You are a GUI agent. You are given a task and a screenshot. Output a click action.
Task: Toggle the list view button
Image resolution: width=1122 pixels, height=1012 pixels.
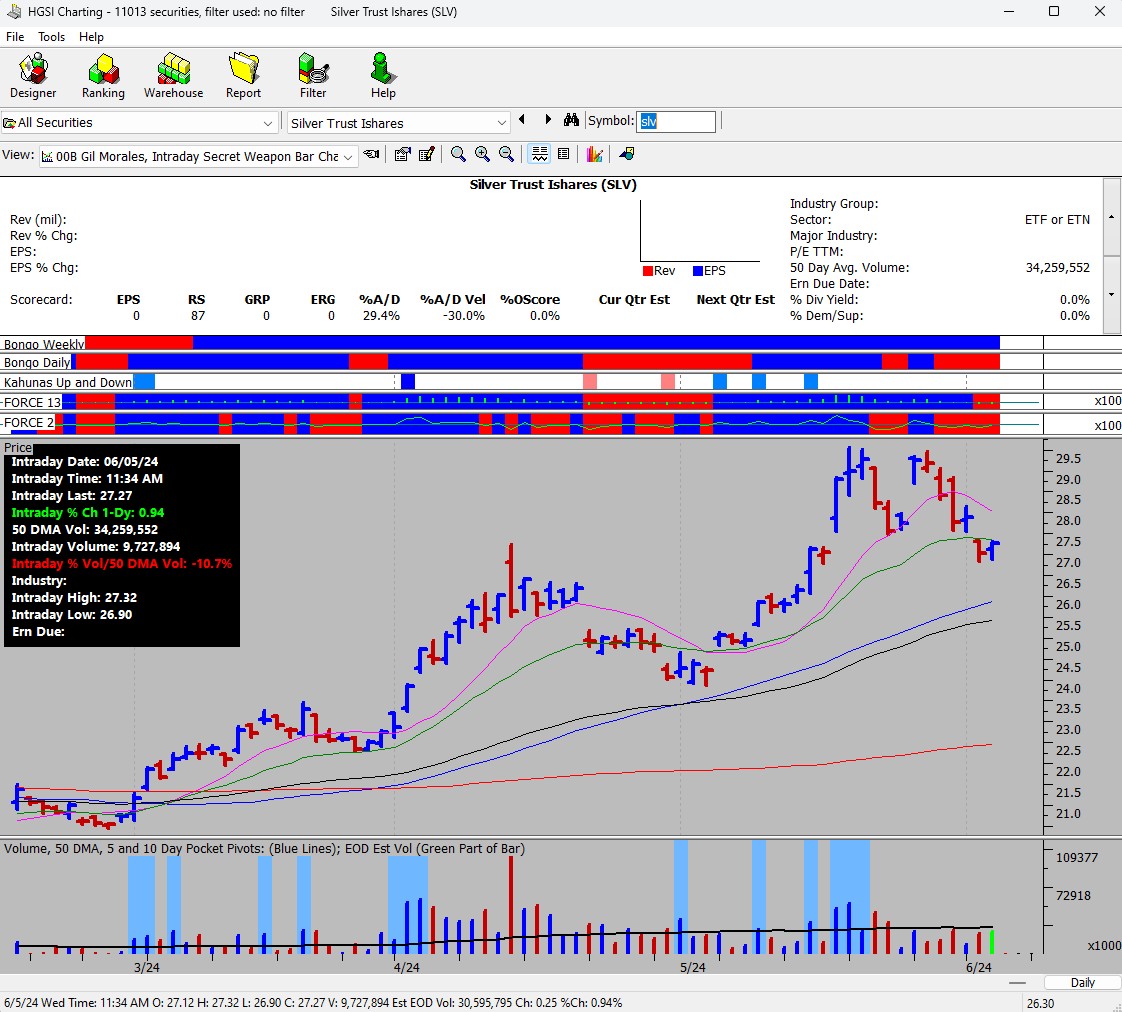coord(563,154)
